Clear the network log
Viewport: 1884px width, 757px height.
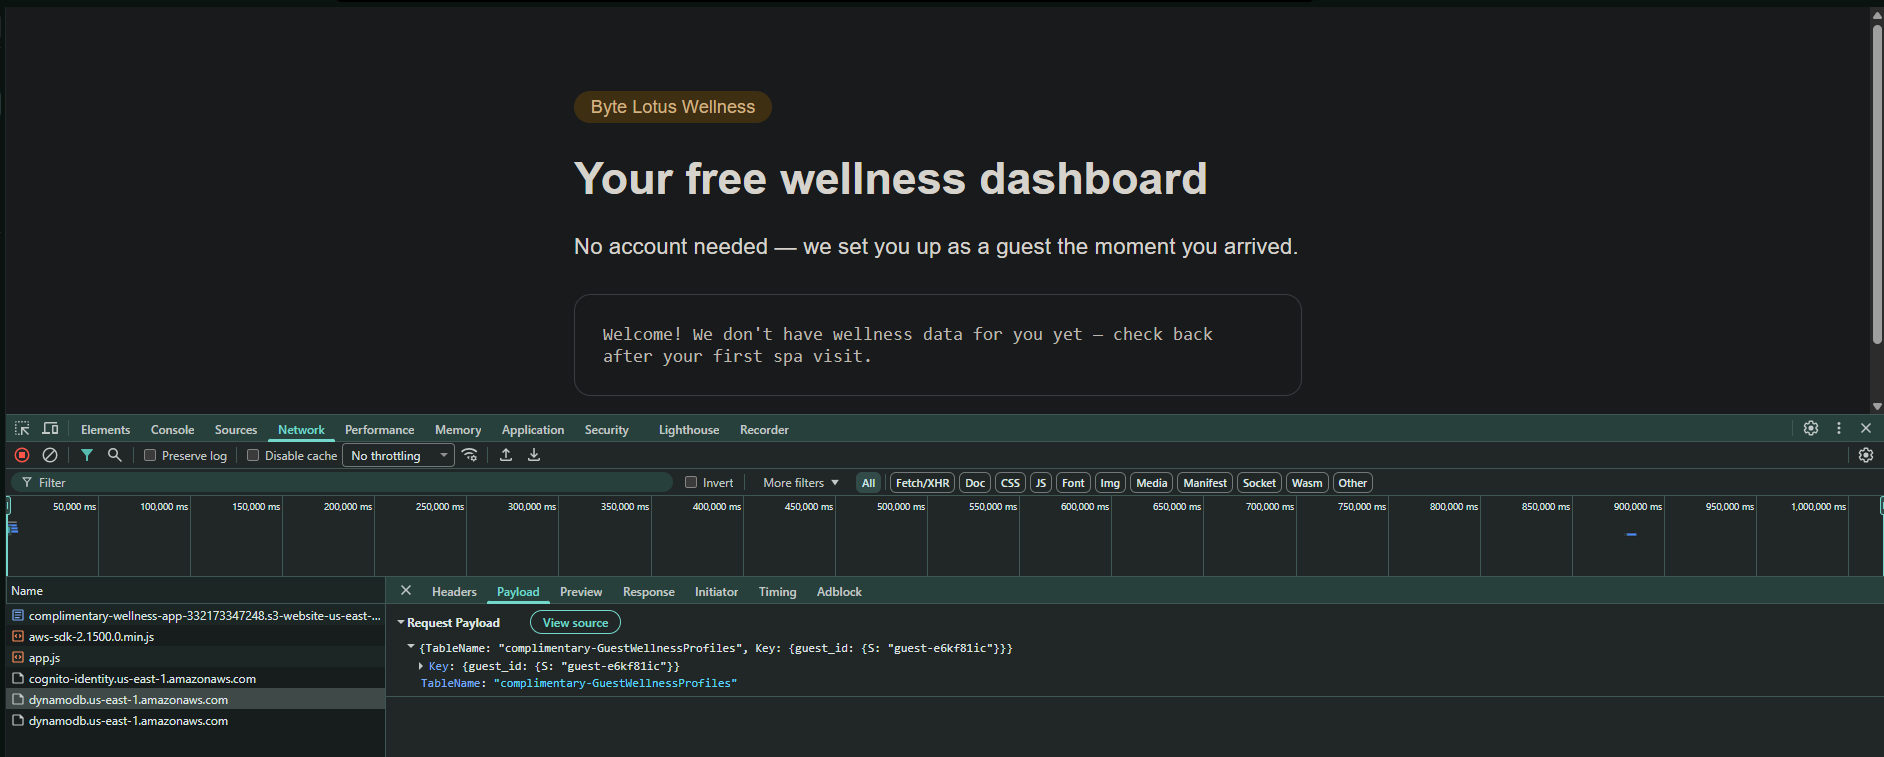pyautogui.click(x=50, y=455)
